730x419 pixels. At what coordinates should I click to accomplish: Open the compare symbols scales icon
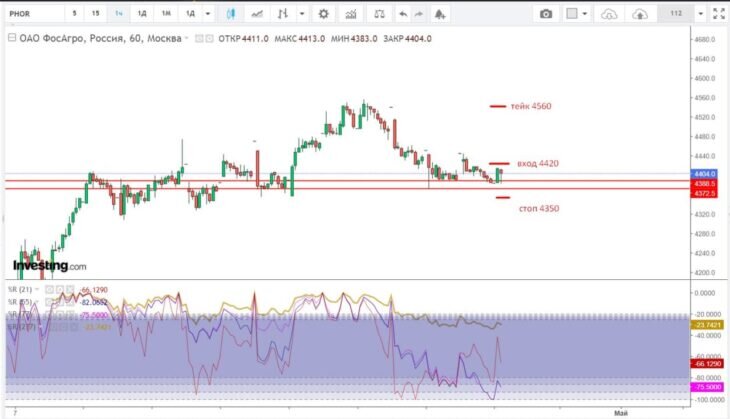click(379, 14)
